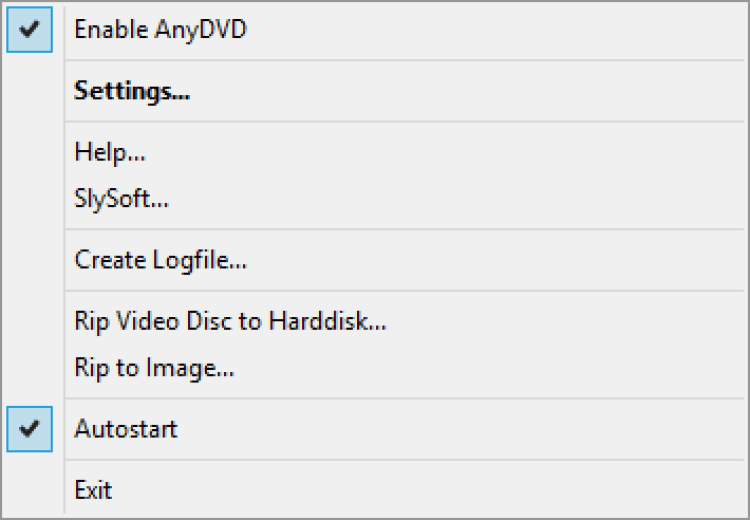Turn off the Autostart option
This screenshot has width=750, height=520.
click(126, 430)
